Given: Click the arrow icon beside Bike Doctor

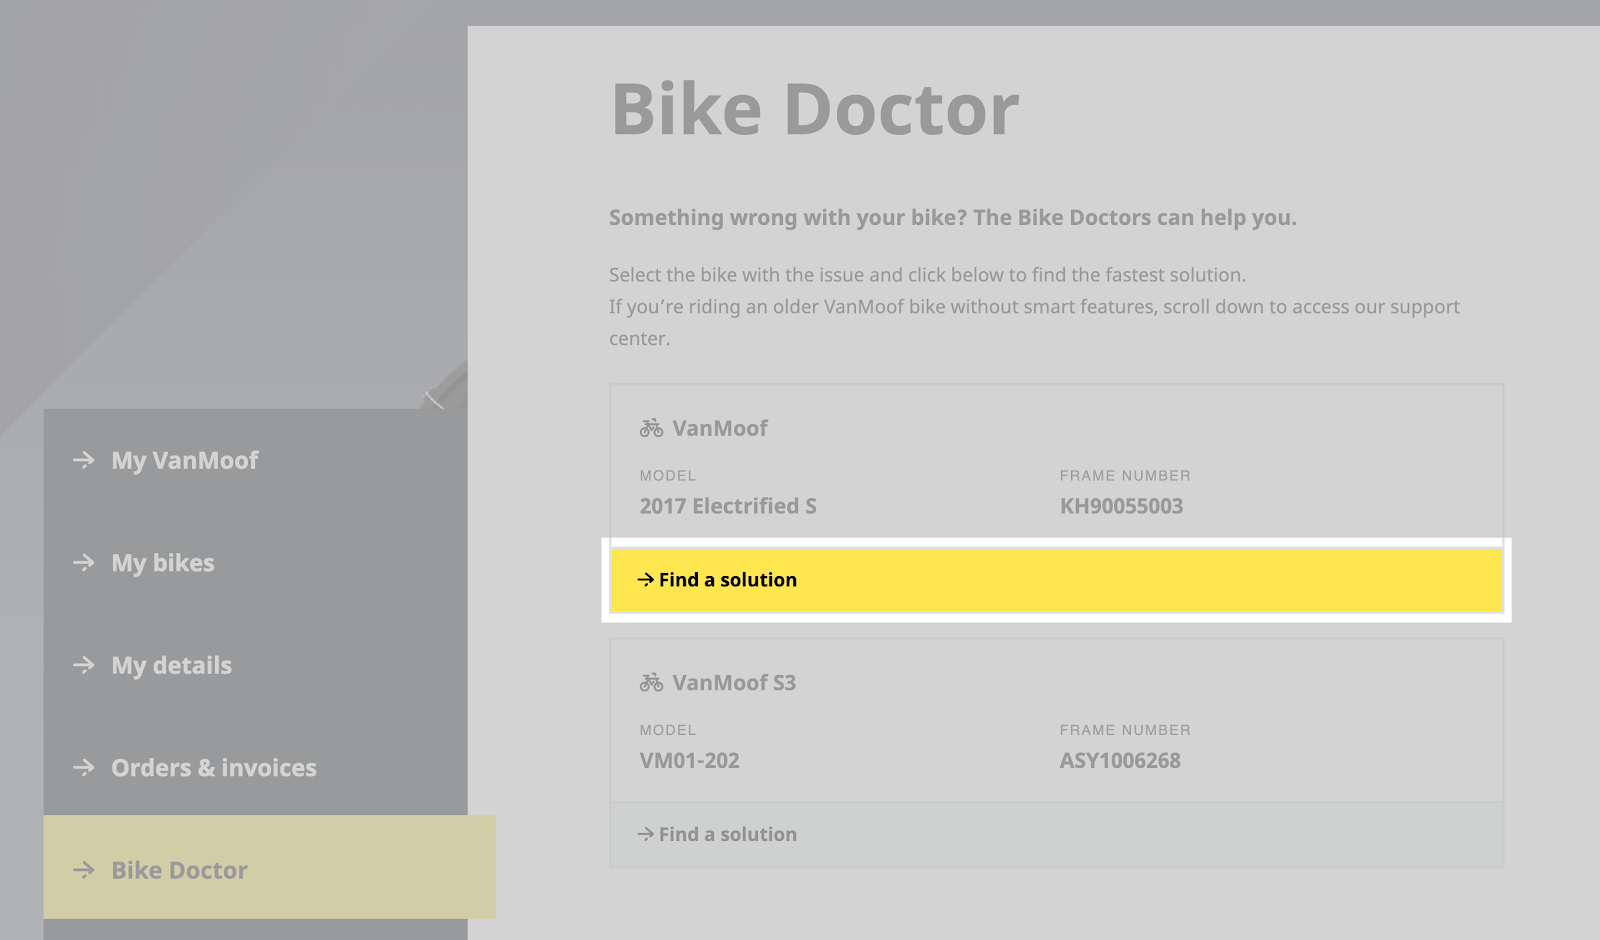Looking at the screenshot, I should coord(84,870).
